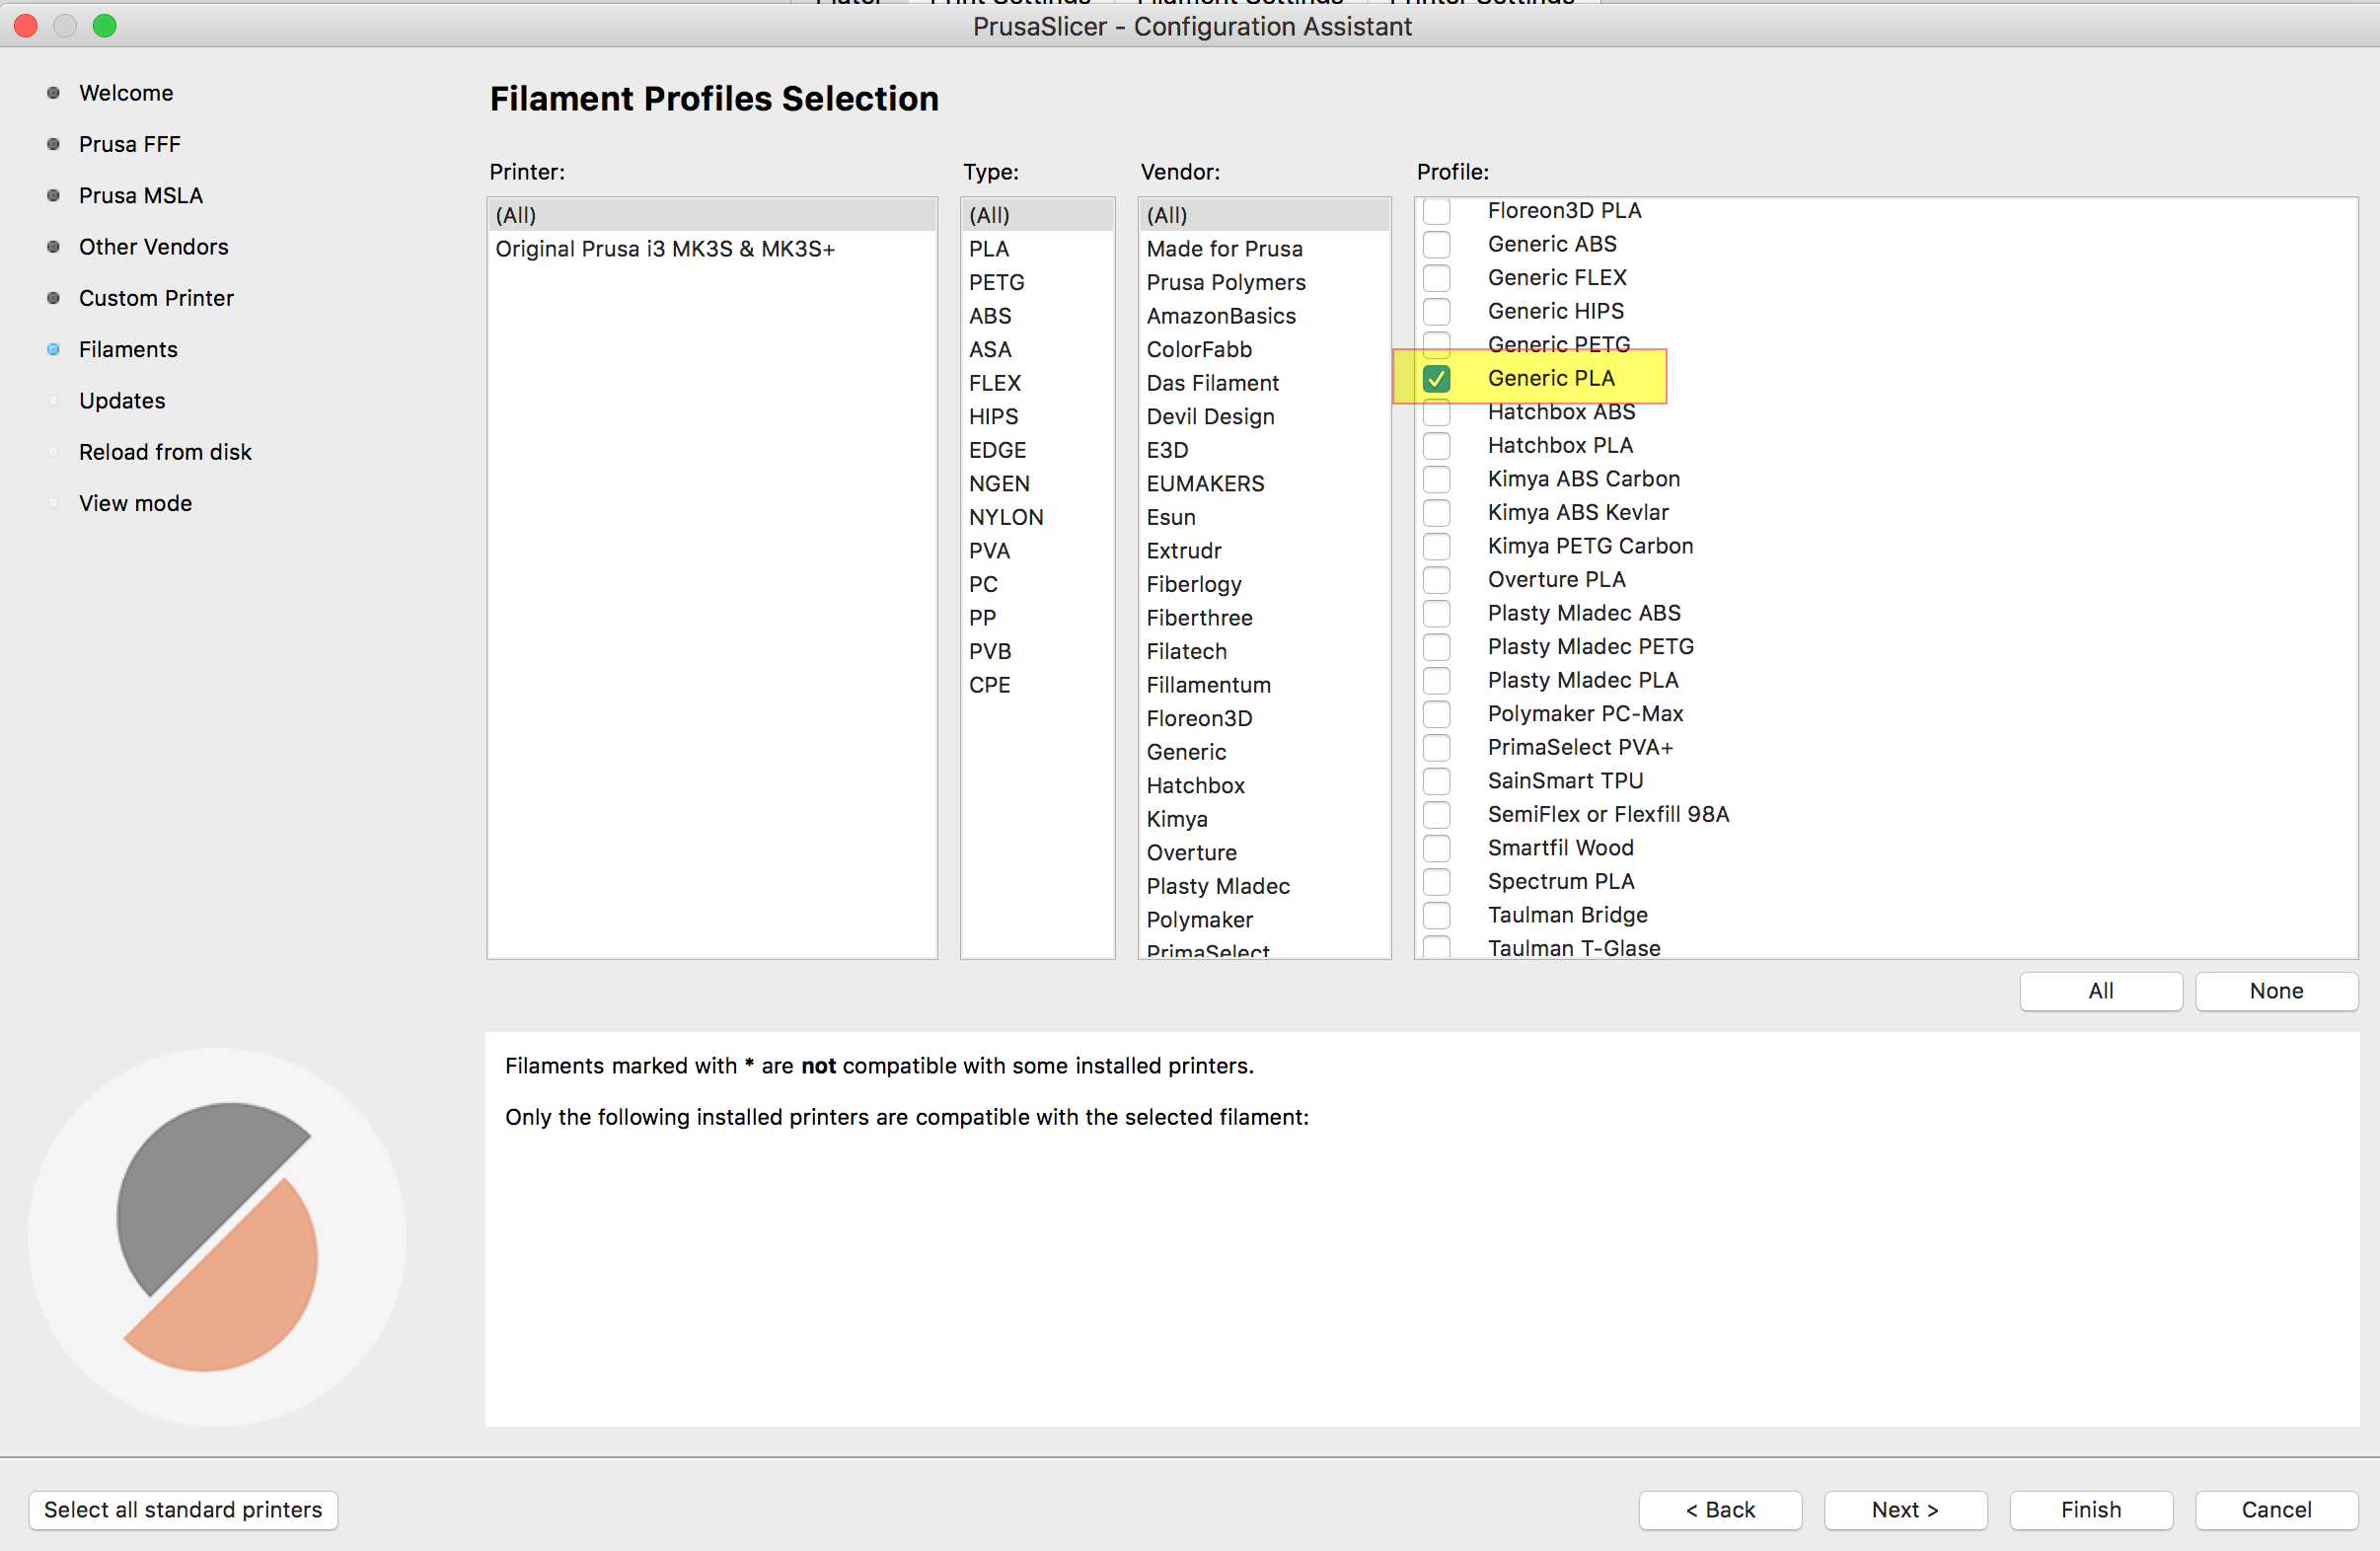
Task: Open the Other Vendors page
Action: [153, 247]
